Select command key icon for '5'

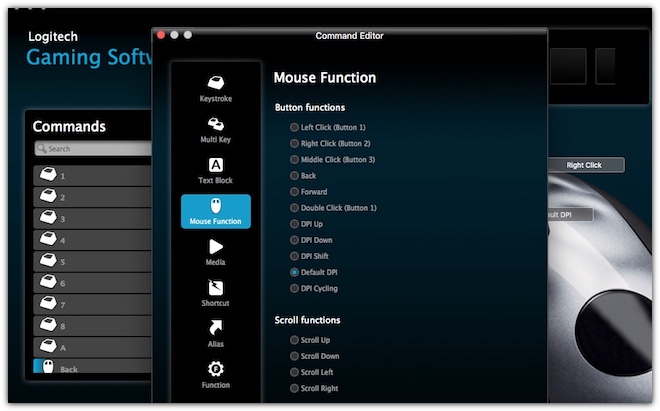(48, 260)
